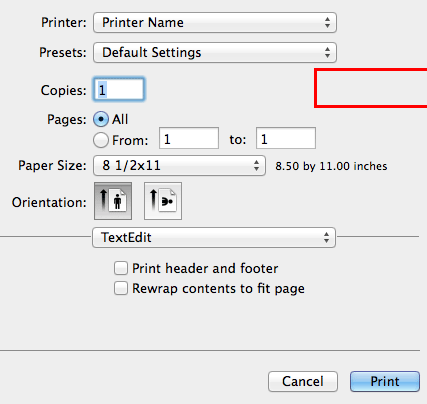Open the Default Settings presets dropdown

pyautogui.click(x=215, y=53)
